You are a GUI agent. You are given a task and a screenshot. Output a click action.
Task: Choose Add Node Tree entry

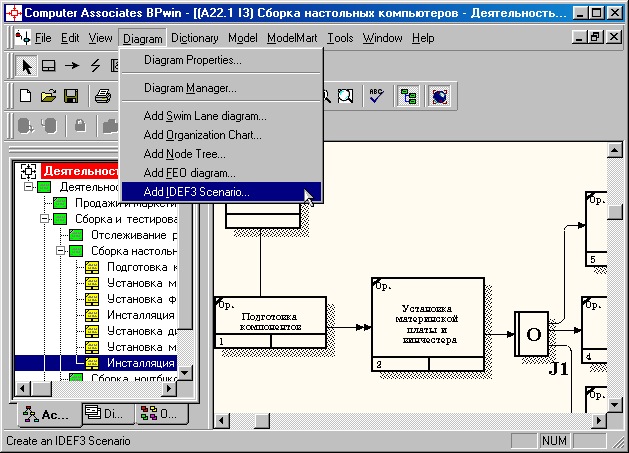pyautogui.click(x=221, y=154)
